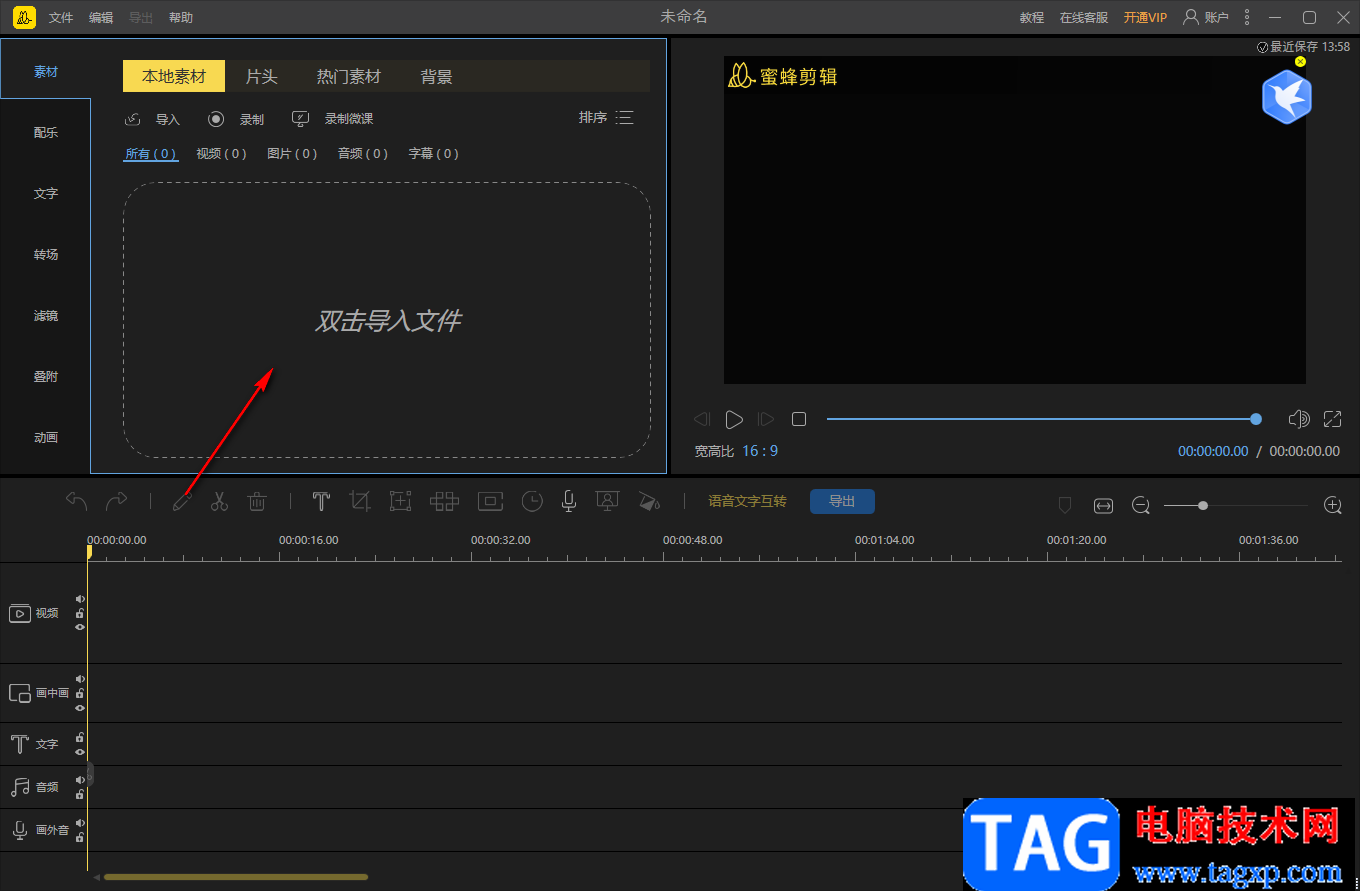This screenshot has width=1360, height=891.
Task: Open the 文件 menu
Action: (61, 18)
